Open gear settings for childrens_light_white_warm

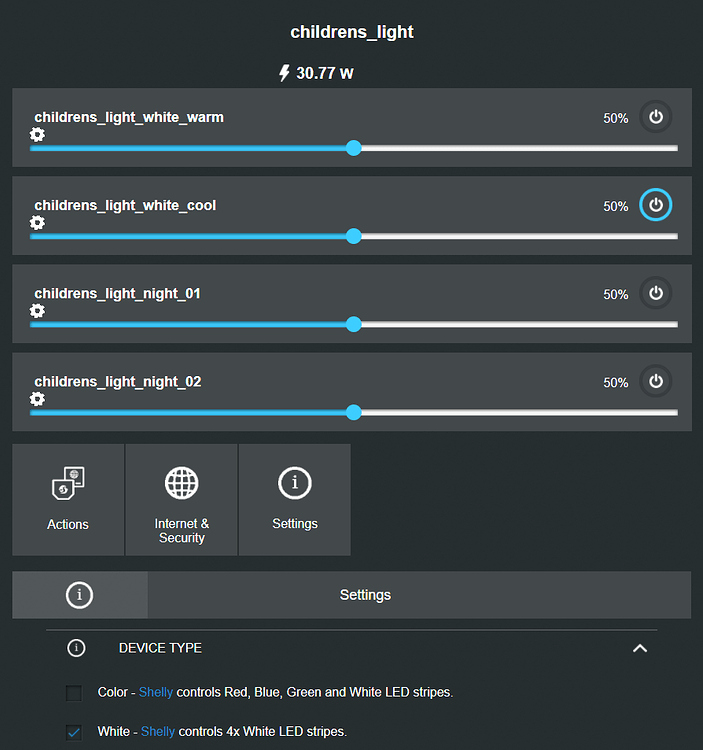[x=37, y=135]
